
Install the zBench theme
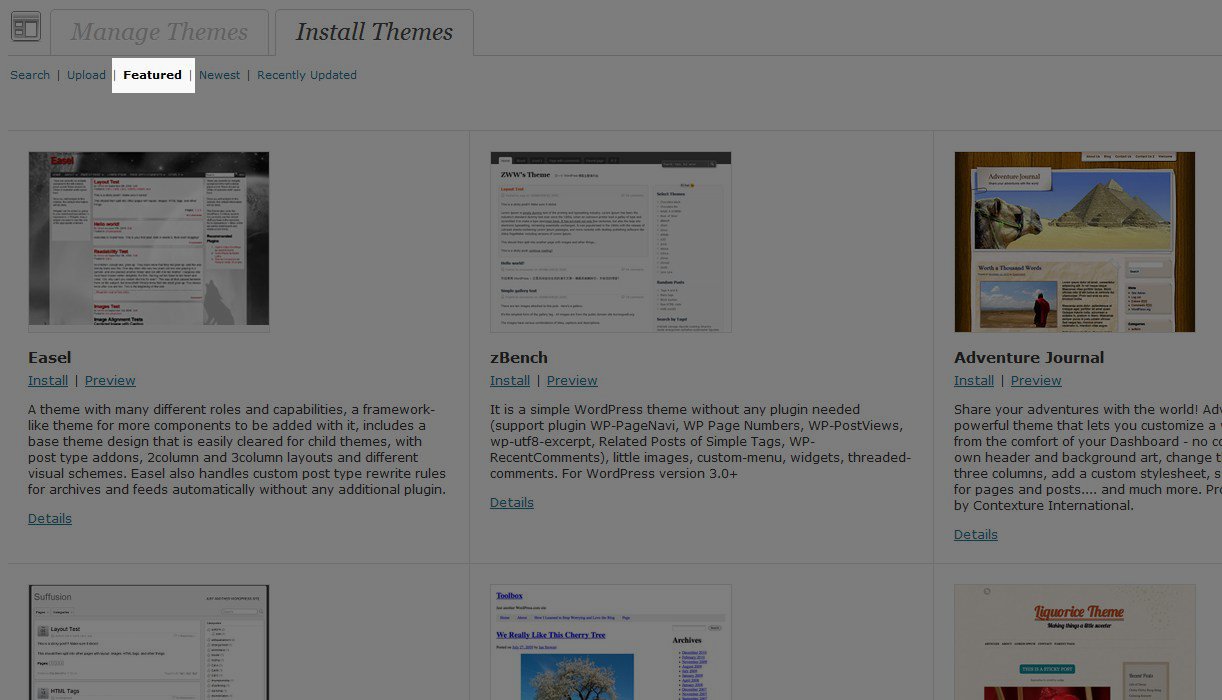coord(510,381)
